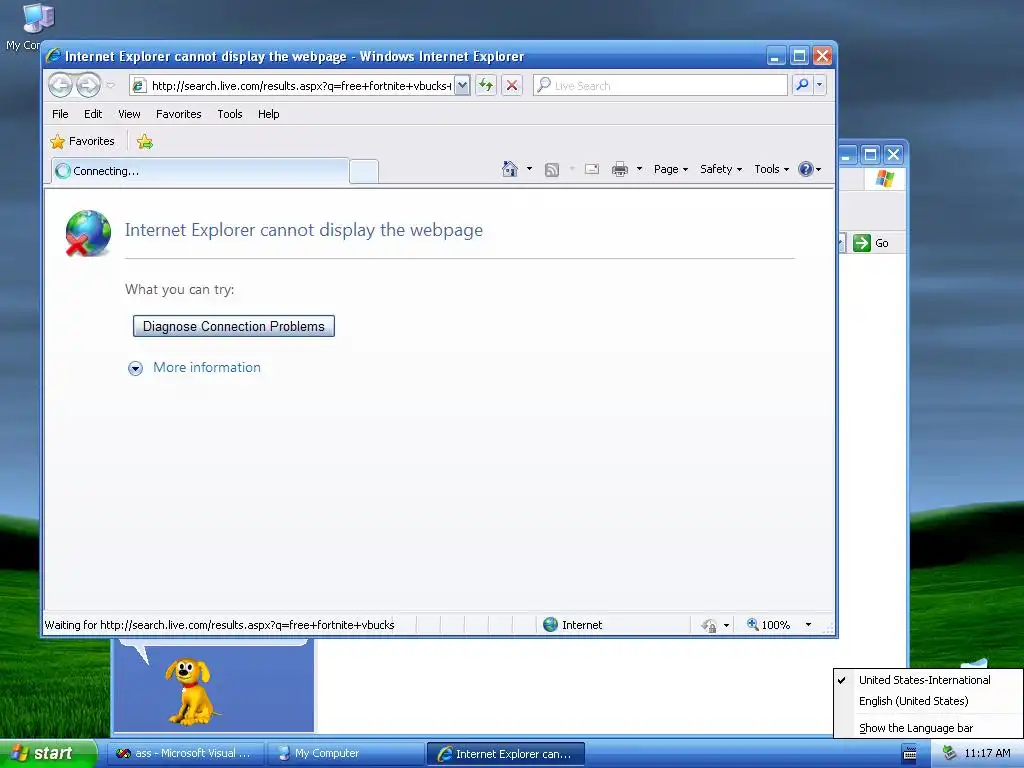The height and width of the screenshot is (768, 1024).
Task: Click the magnifier Search button
Action: coord(802,85)
